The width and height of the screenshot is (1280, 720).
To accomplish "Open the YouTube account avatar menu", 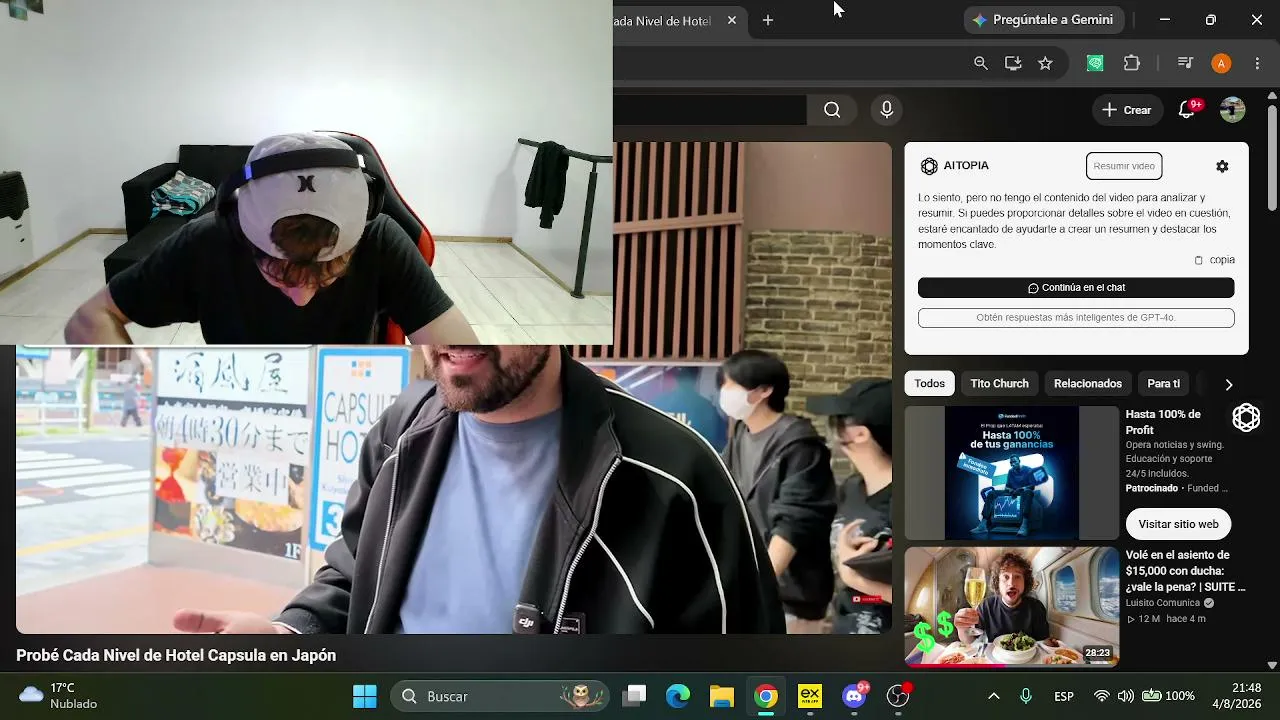I will [x=1232, y=110].
